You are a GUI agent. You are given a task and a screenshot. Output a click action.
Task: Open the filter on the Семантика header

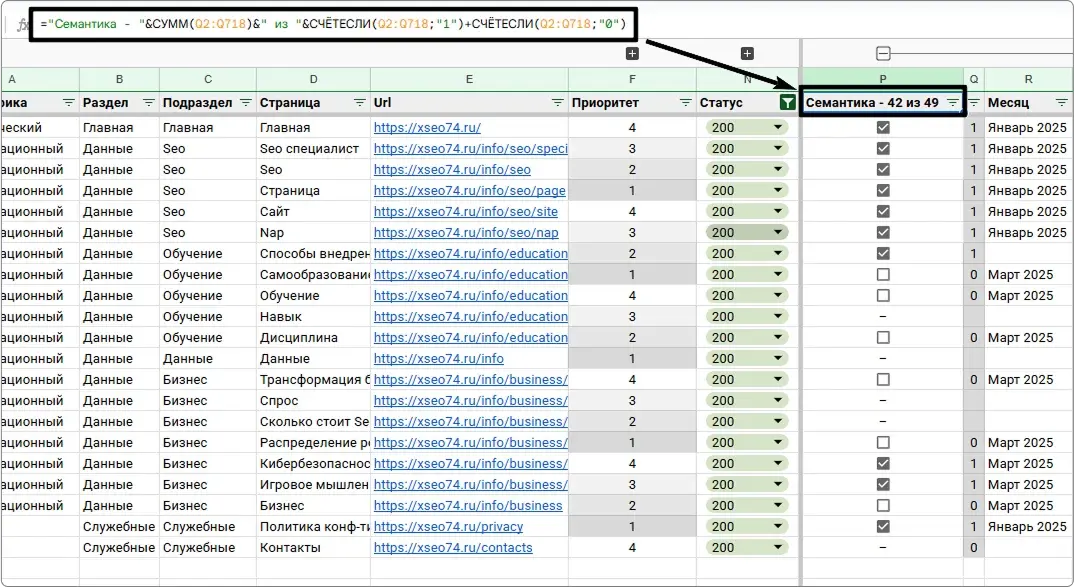(x=953, y=103)
